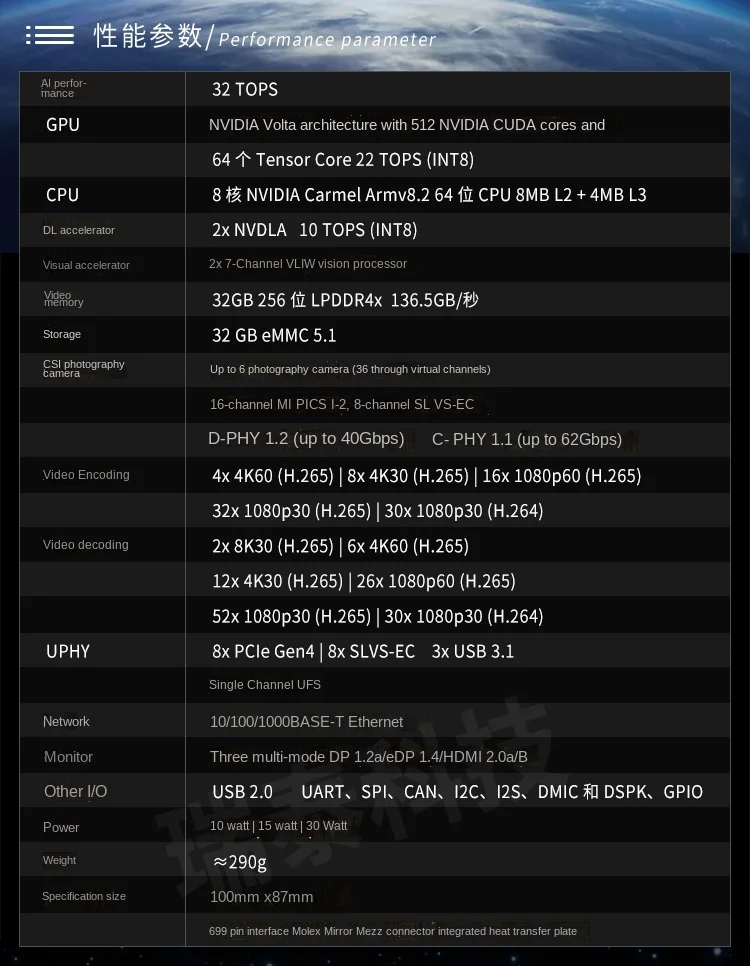
Task: Click the Video decoding label
Action: point(86,545)
